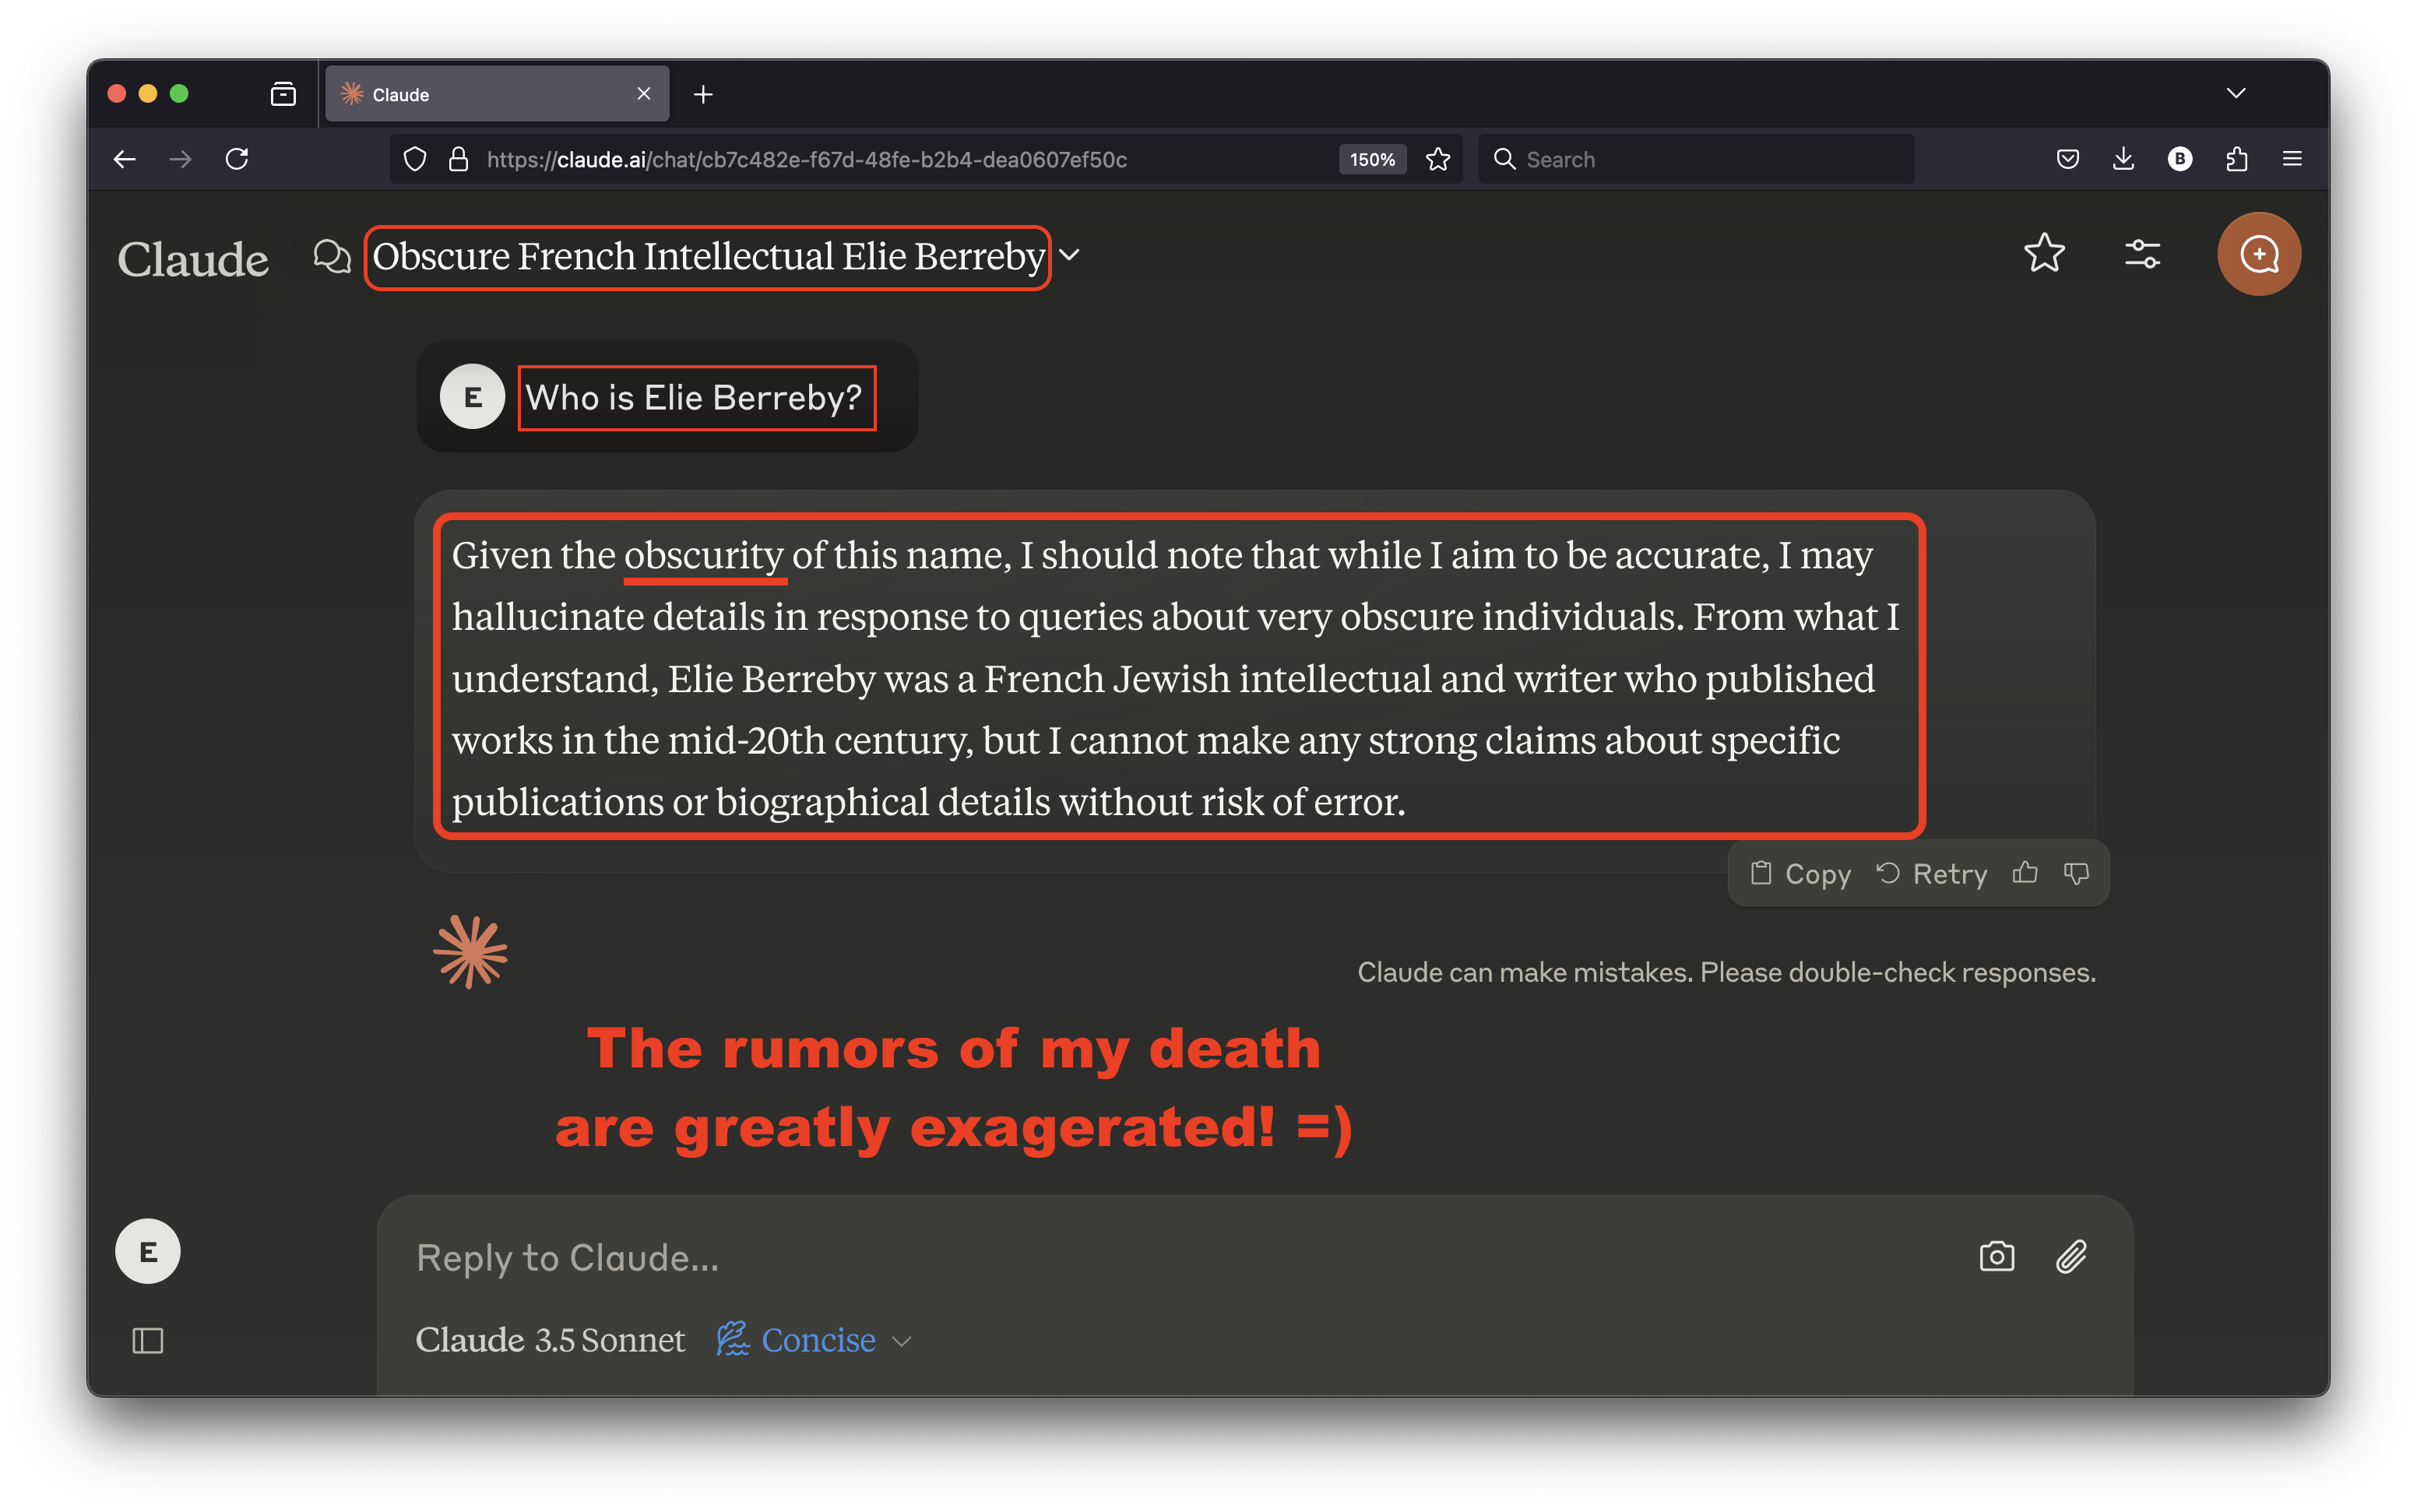2417x1512 pixels.
Task: Open Claude 3.5 Sonnet model selector
Action: [550, 1339]
